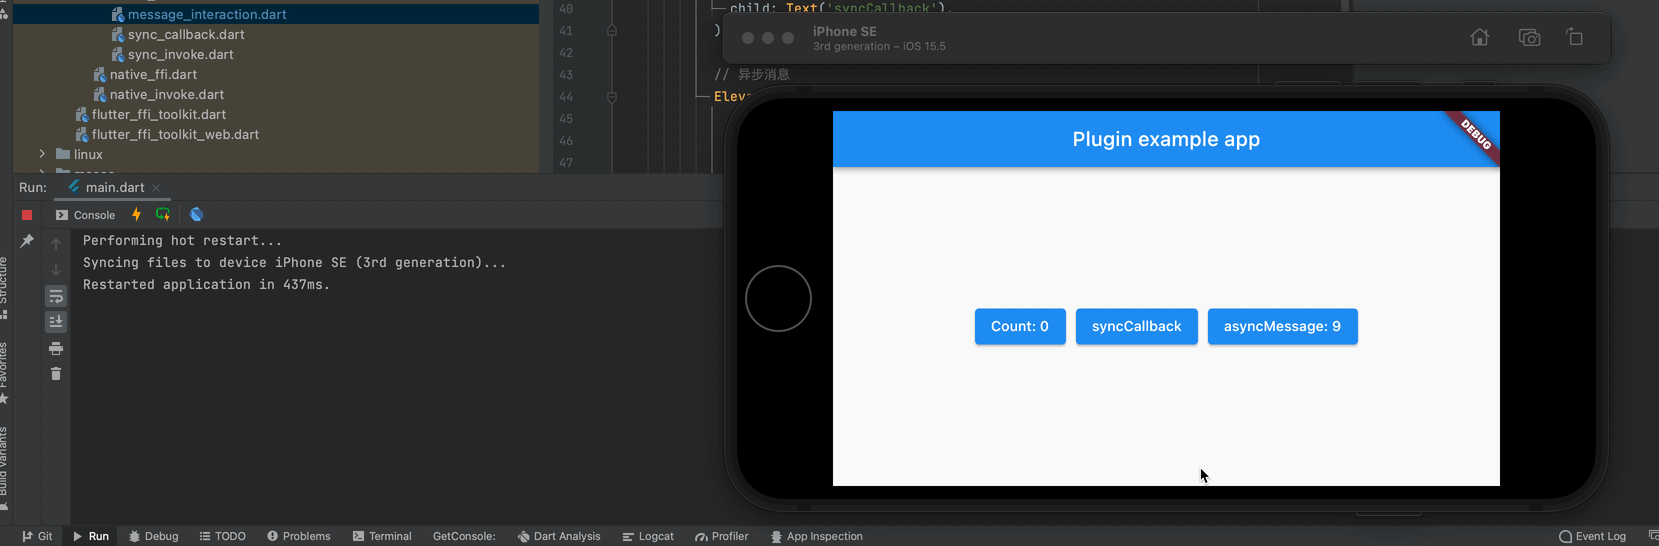Select the Console tab

click(85, 215)
